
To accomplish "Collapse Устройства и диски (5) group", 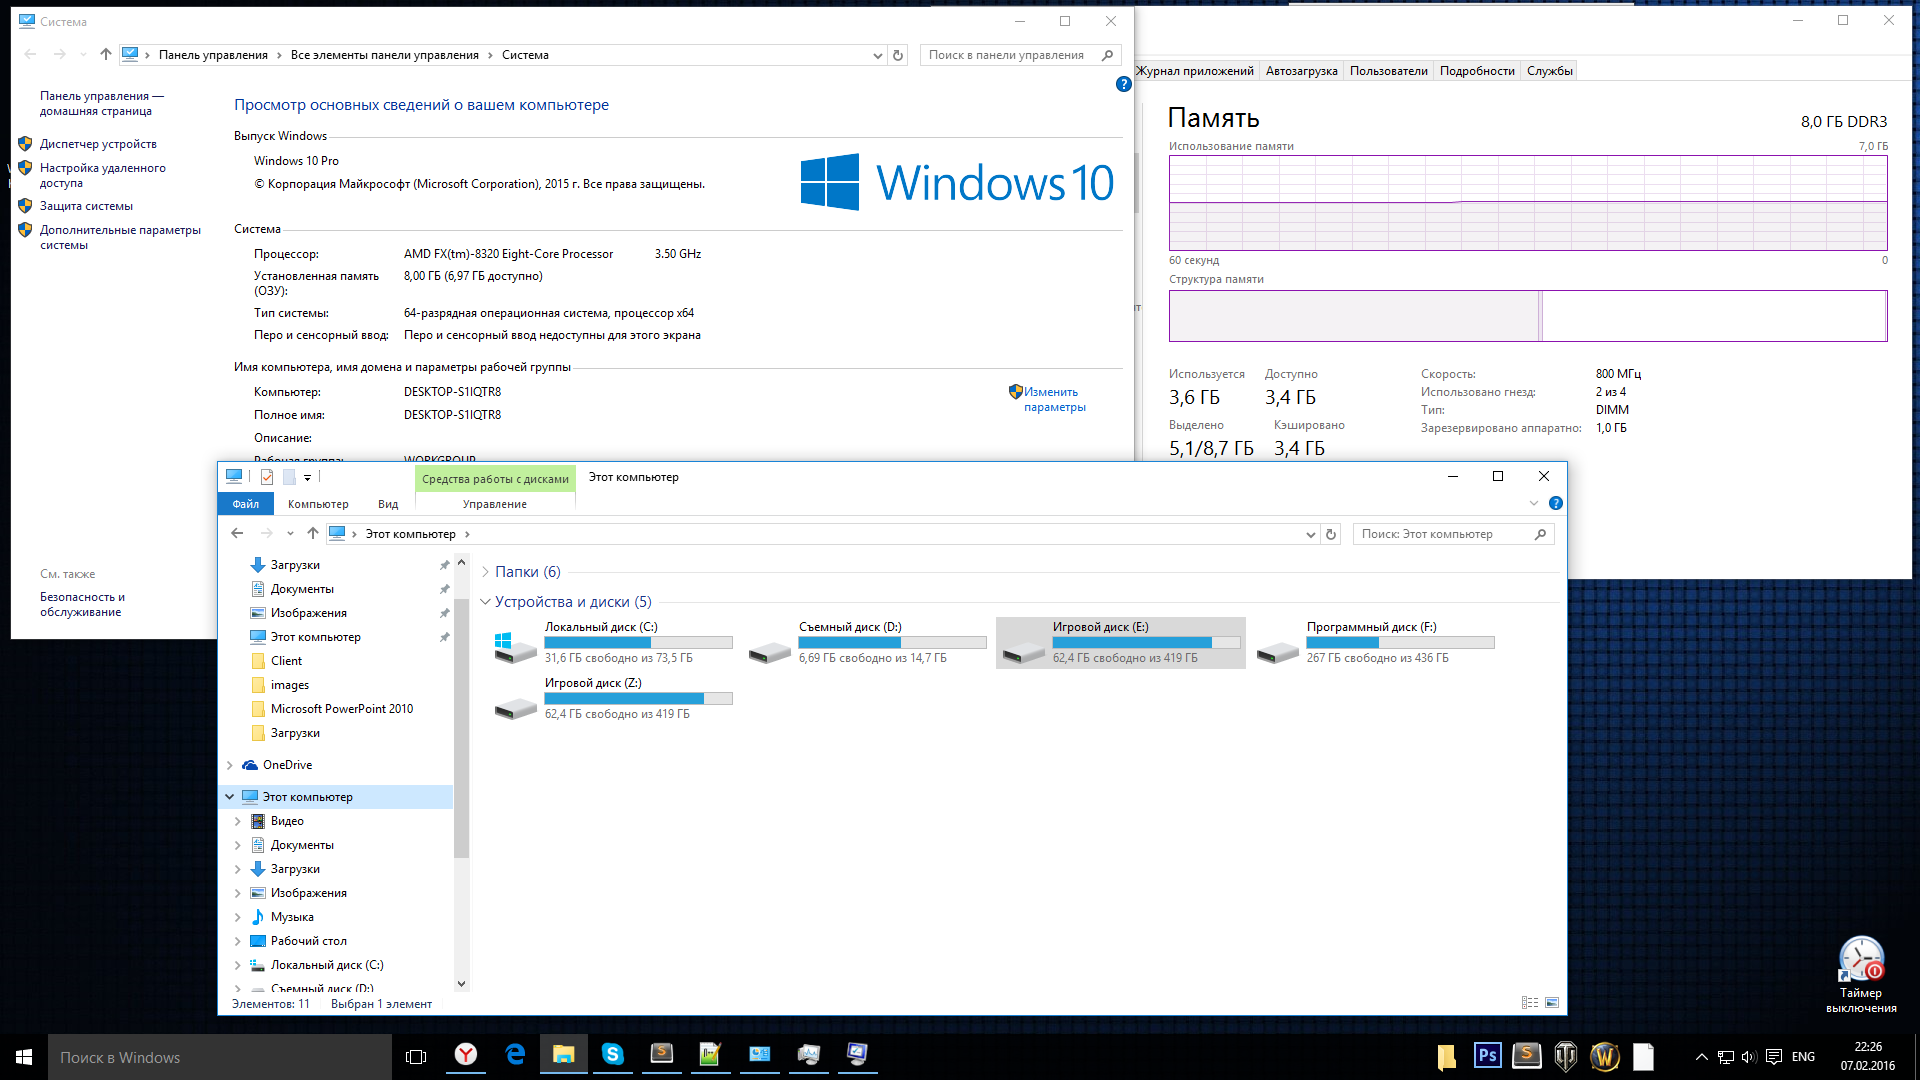I will click(485, 602).
